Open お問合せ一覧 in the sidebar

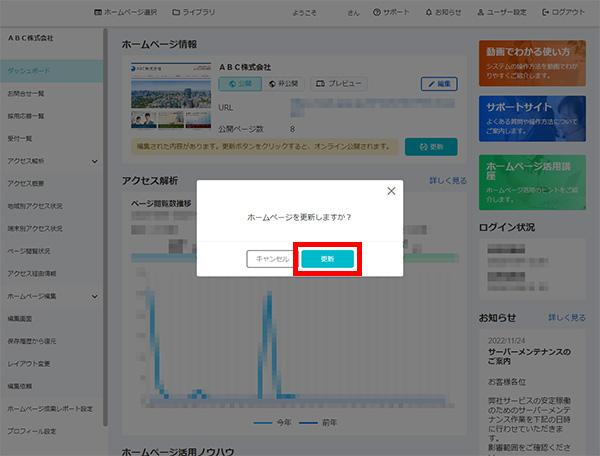(x=50, y=94)
